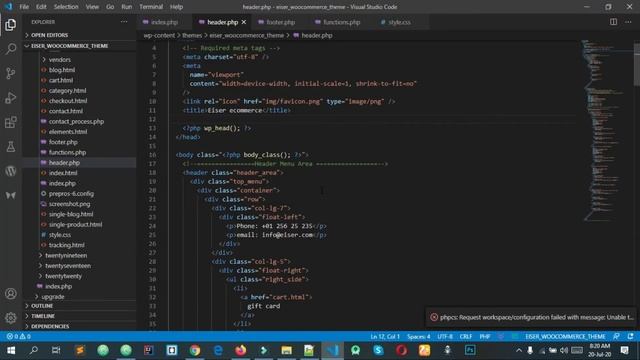Viewport: 640px width, 360px height.
Task: Switch to the style.css tab
Action: tap(399, 22)
